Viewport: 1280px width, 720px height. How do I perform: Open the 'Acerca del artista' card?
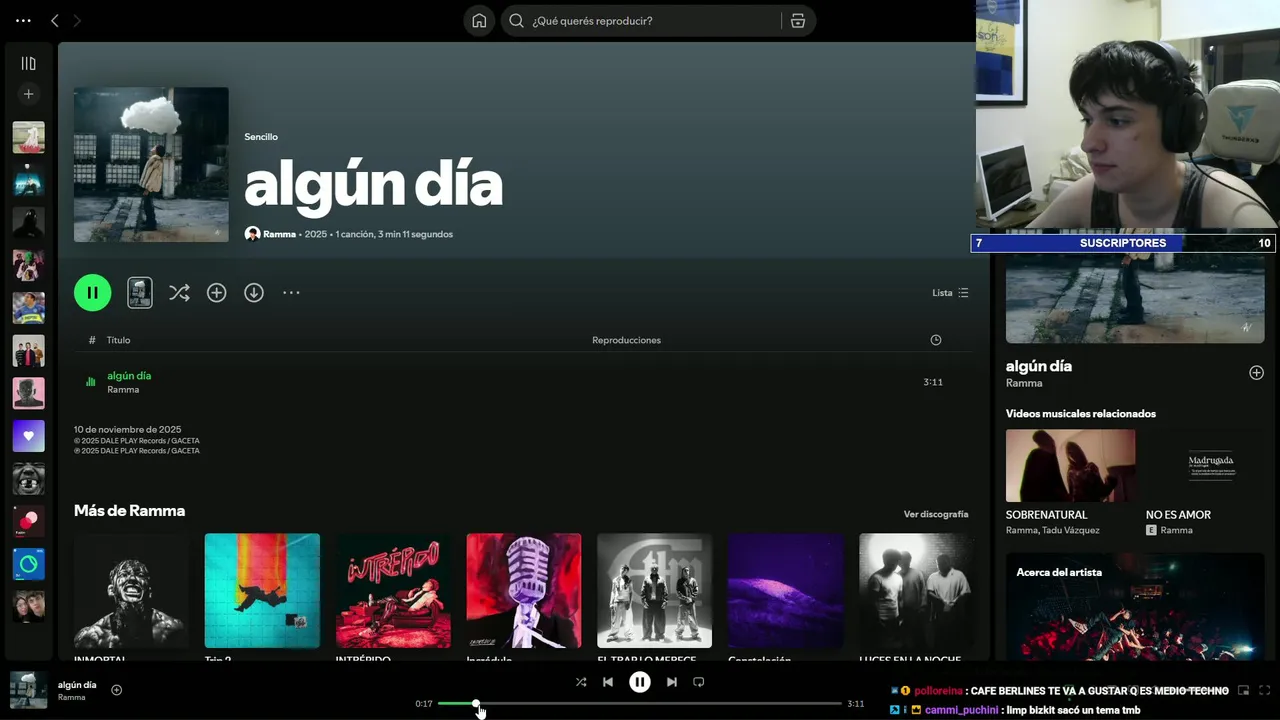tap(1135, 606)
